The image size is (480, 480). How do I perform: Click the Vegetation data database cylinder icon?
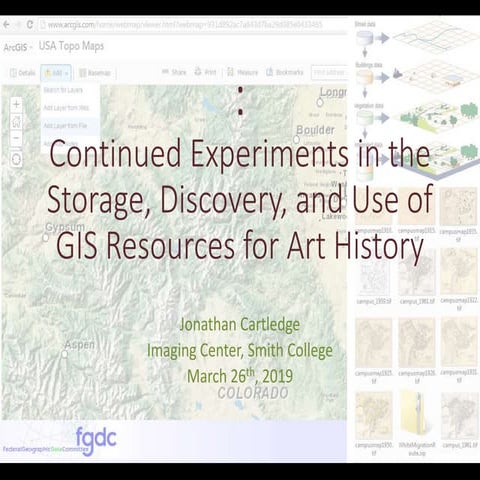(x=364, y=117)
